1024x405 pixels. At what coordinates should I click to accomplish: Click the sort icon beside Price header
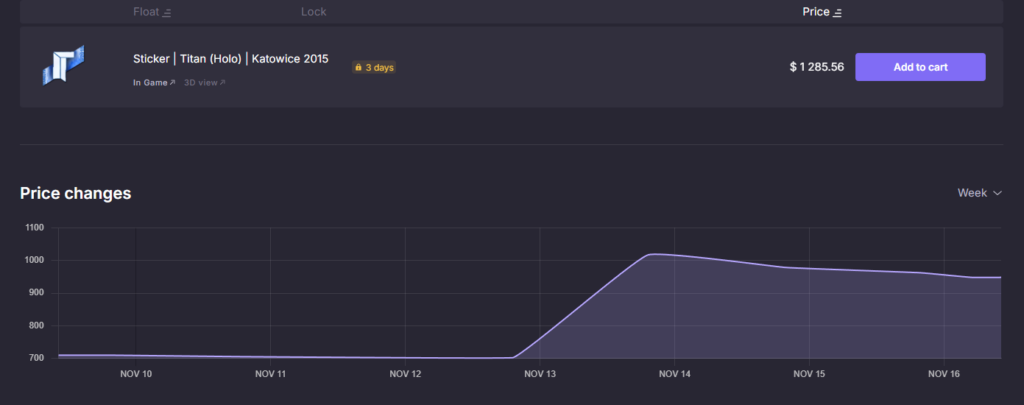(x=838, y=12)
